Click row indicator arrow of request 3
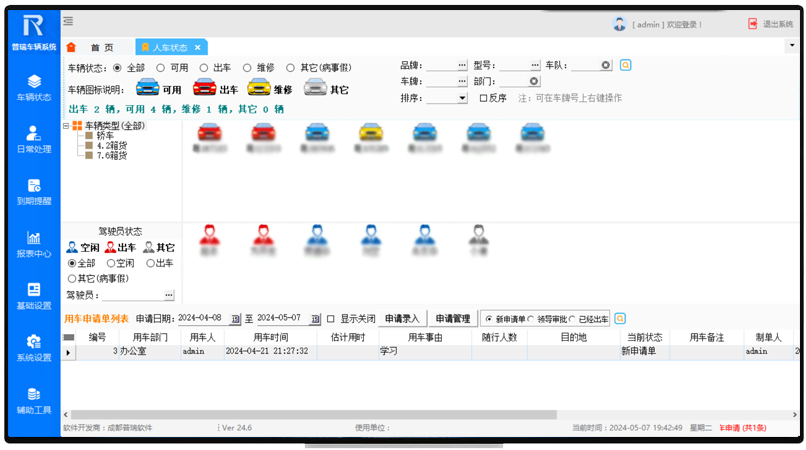This screenshot has height=450, width=806. click(x=68, y=352)
